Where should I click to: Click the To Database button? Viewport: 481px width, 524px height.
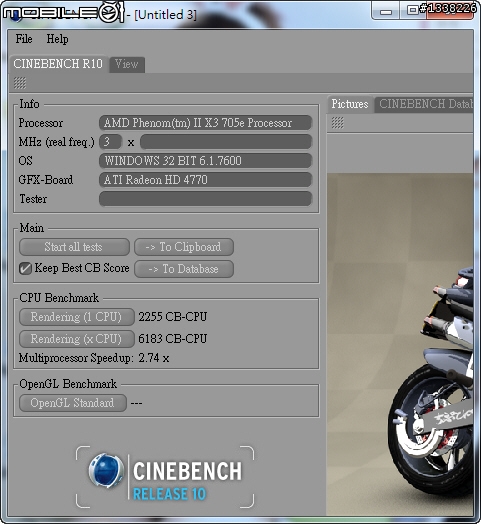184,269
